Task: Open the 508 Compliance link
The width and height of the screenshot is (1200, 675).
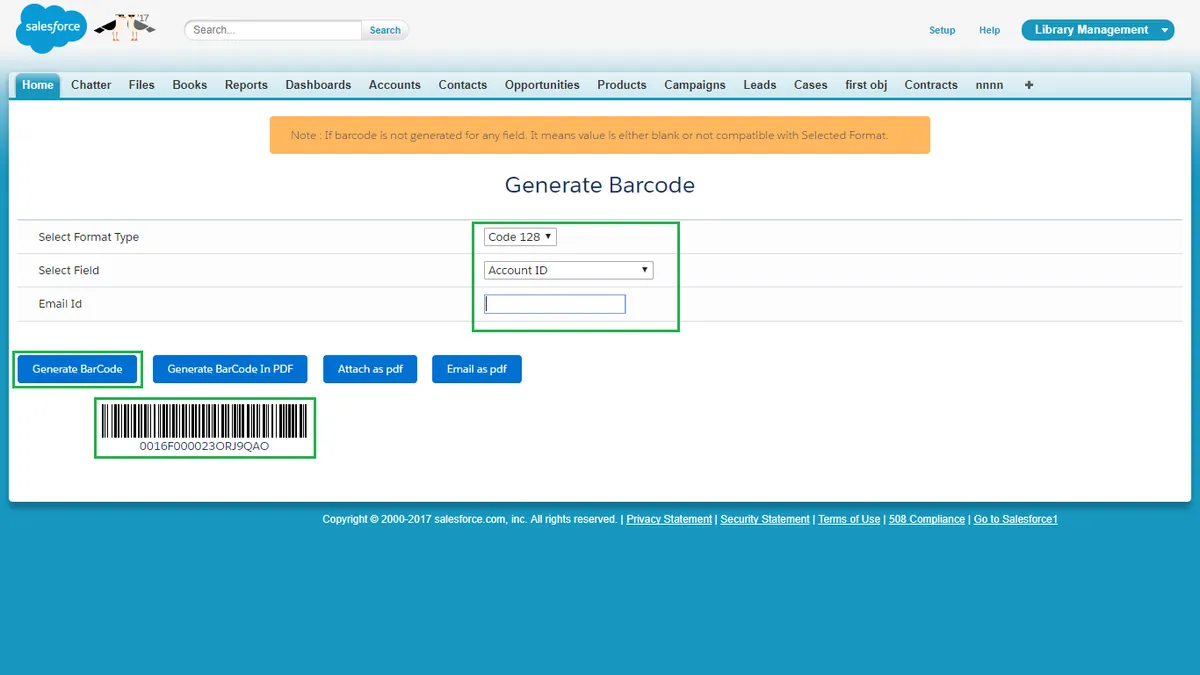Action: 927,520
